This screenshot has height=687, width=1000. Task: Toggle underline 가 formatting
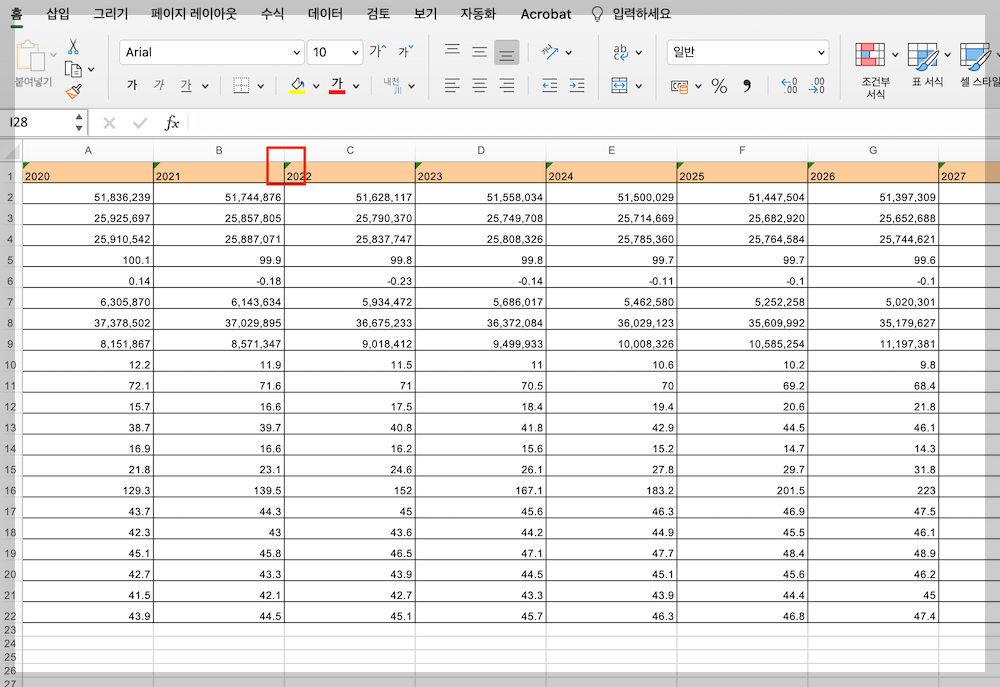tap(186, 85)
